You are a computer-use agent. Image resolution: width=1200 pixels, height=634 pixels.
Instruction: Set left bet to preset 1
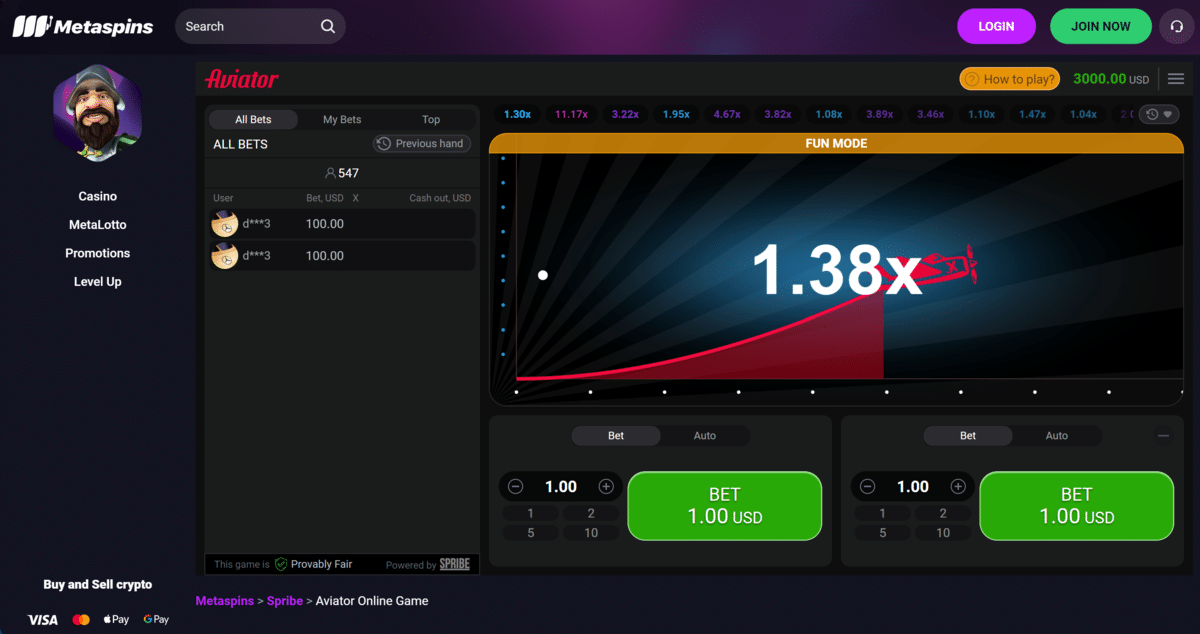click(x=531, y=514)
